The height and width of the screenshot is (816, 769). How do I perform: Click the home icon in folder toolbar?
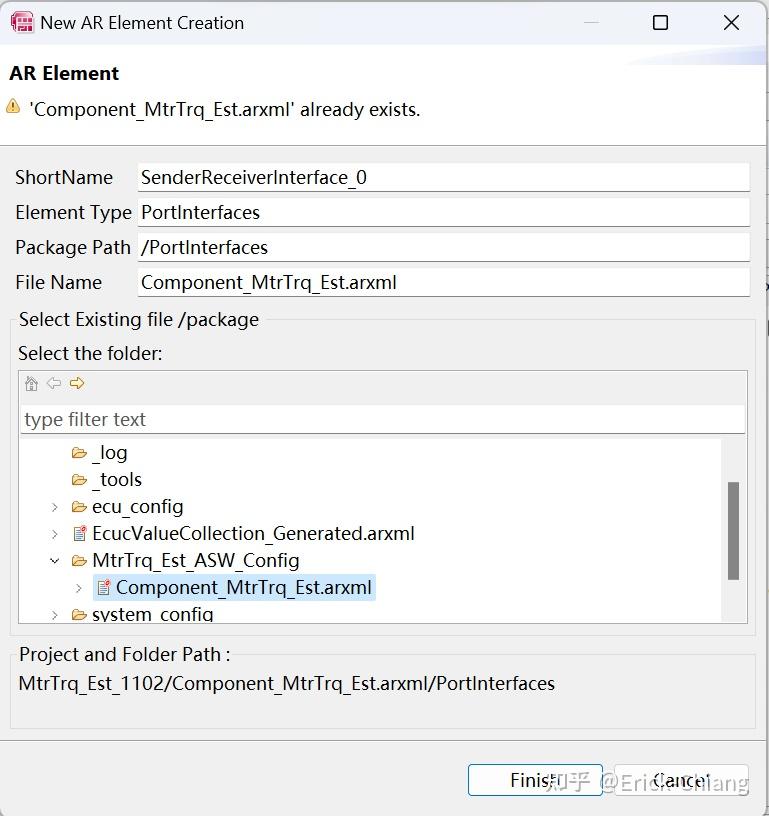point(31,384)
